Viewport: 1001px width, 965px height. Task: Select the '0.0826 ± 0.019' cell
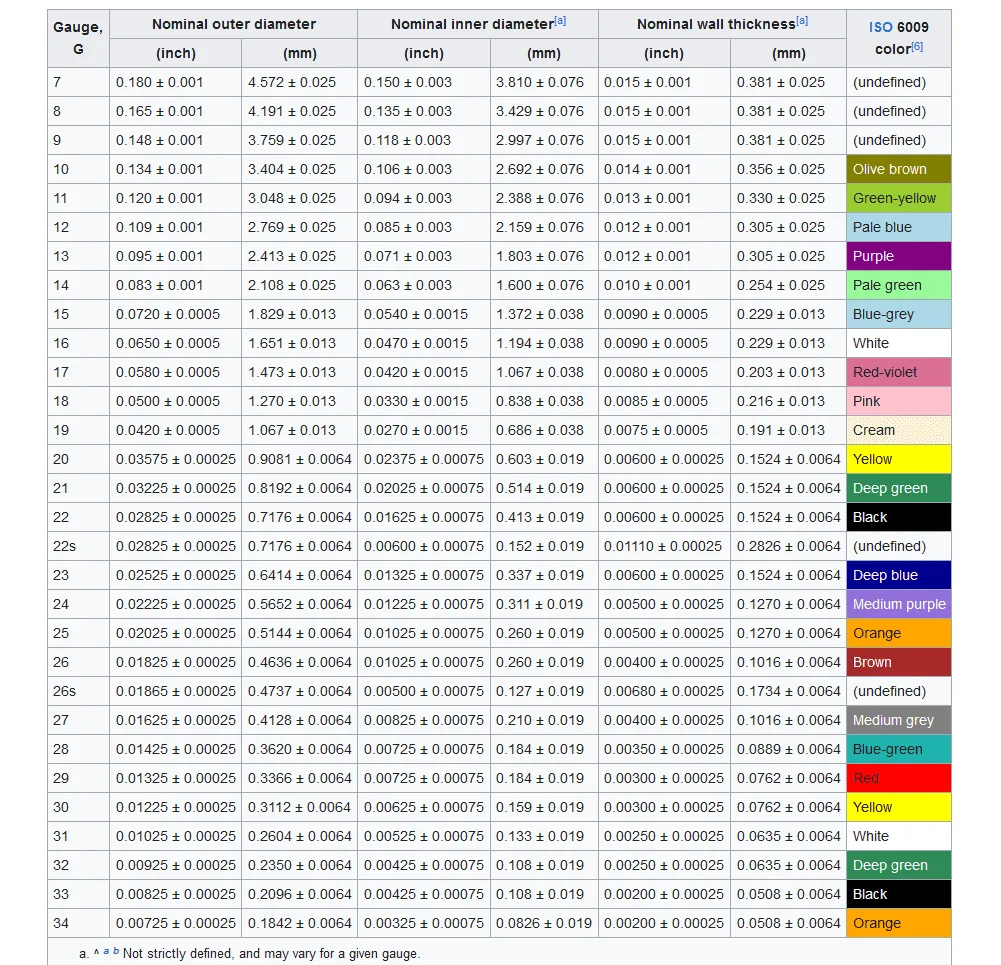544,923
